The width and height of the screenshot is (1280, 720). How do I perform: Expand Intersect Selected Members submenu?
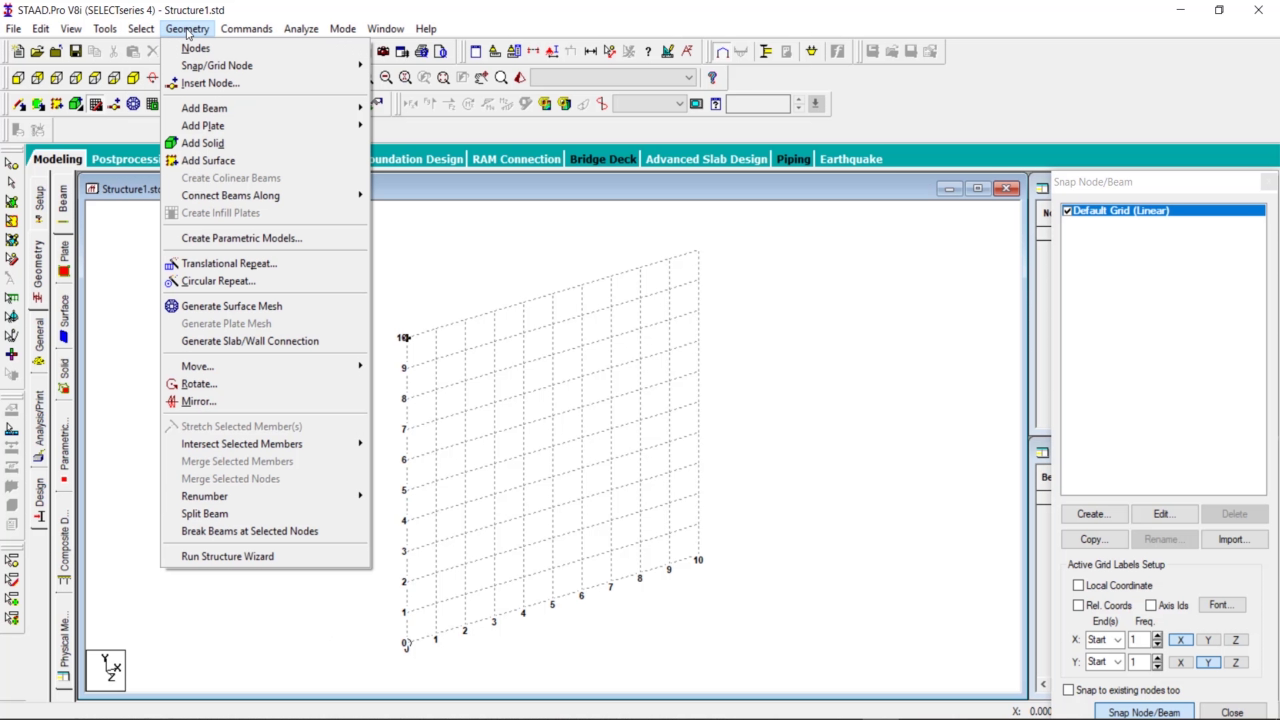click(x=265, y=444)
